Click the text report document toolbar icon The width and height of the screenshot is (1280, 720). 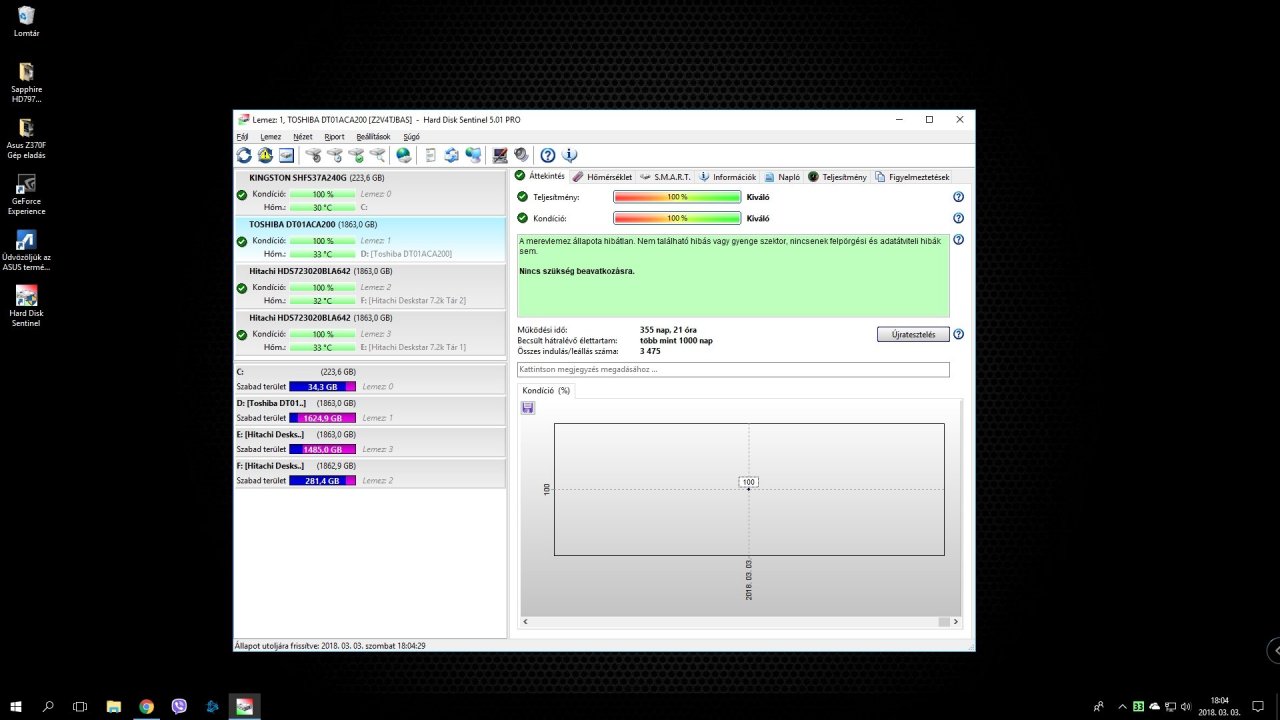click(x=431, y=155)
